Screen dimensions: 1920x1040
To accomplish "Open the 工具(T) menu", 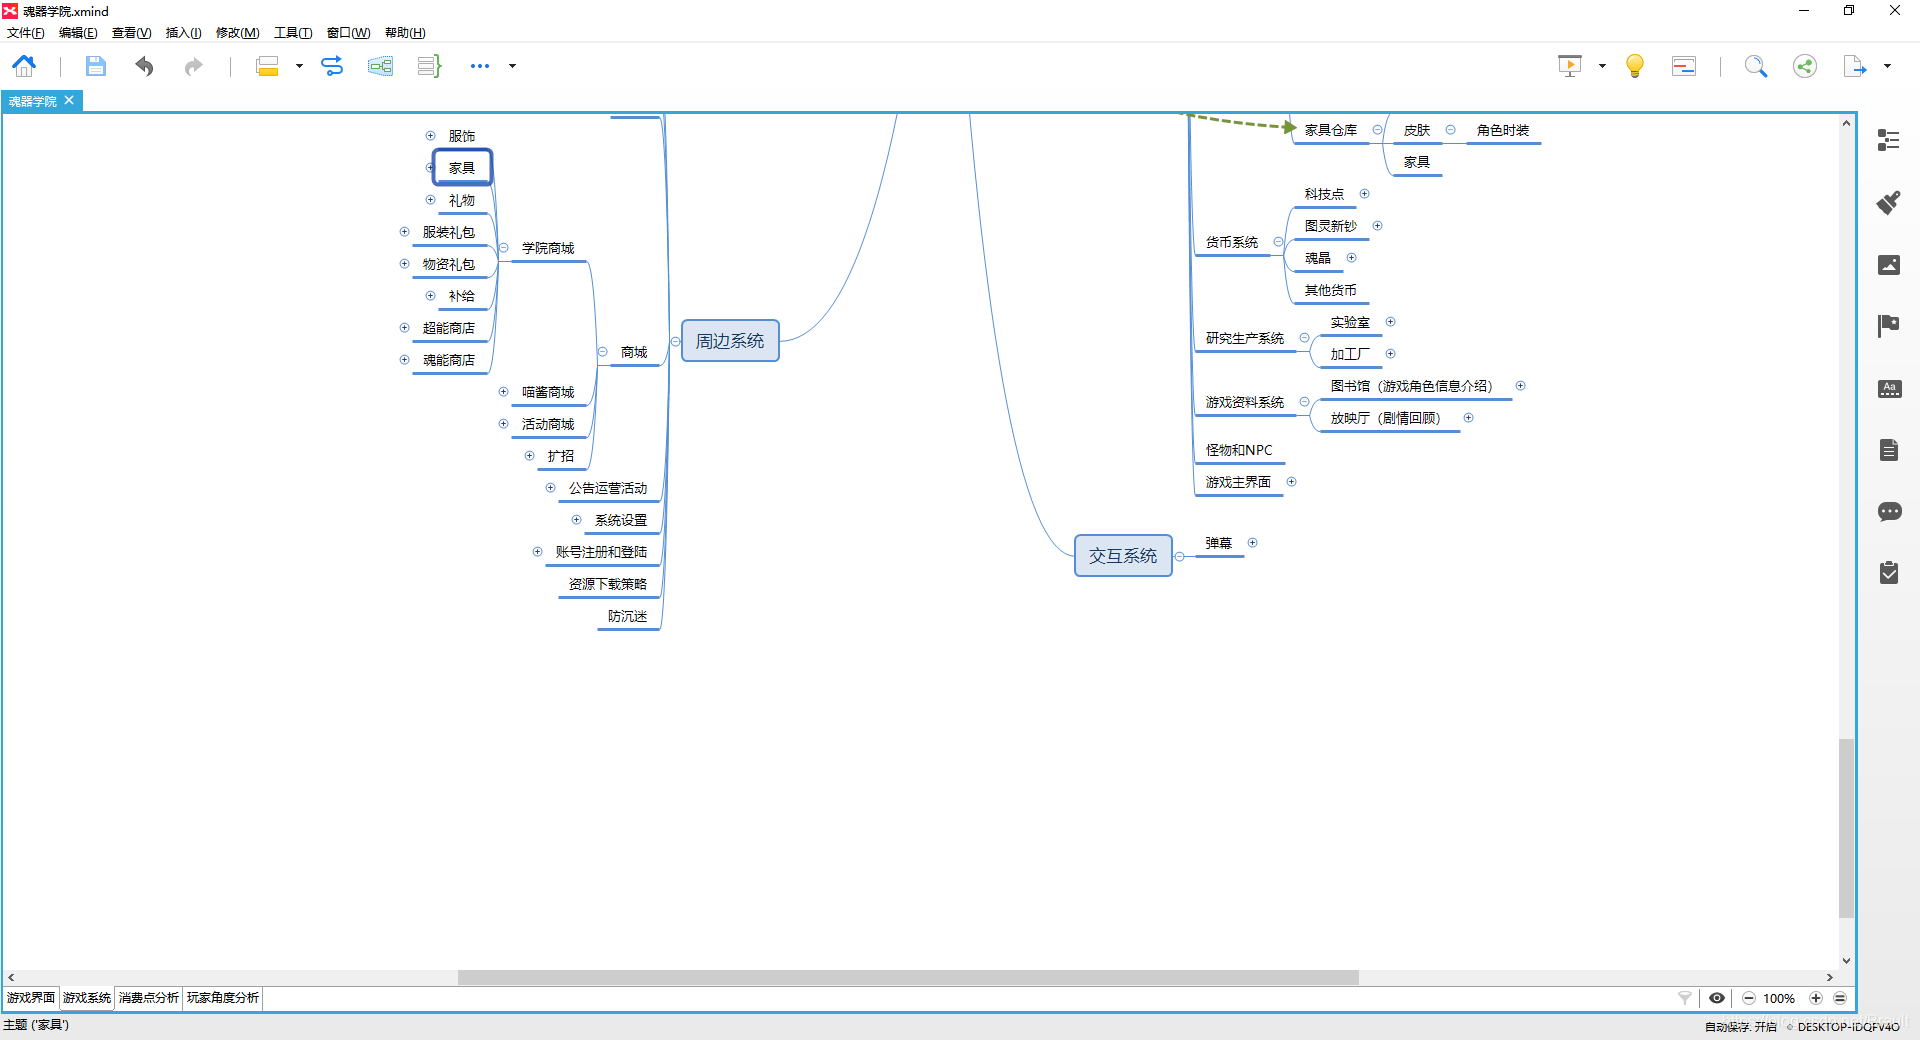I will [x=293, y=33].
